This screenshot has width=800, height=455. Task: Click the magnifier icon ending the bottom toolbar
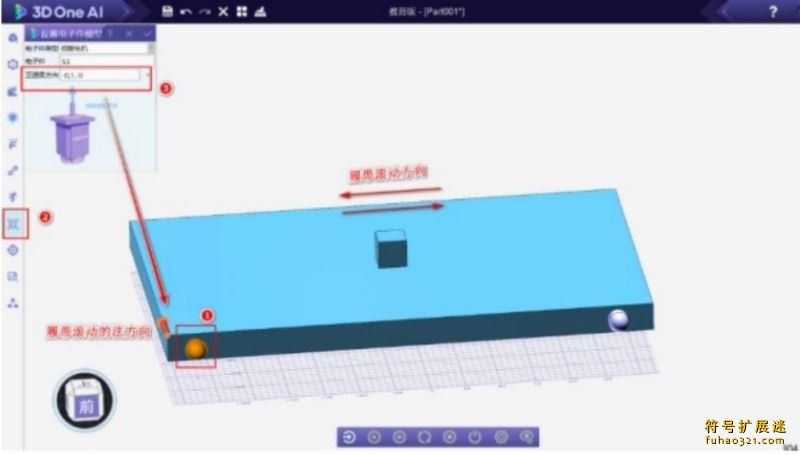527,437
